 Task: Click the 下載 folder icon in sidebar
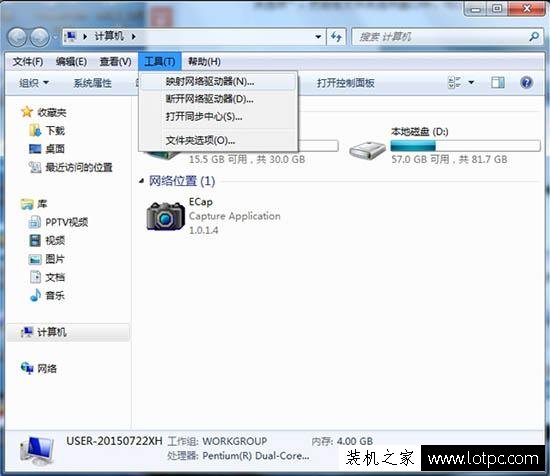pos(35,130)
